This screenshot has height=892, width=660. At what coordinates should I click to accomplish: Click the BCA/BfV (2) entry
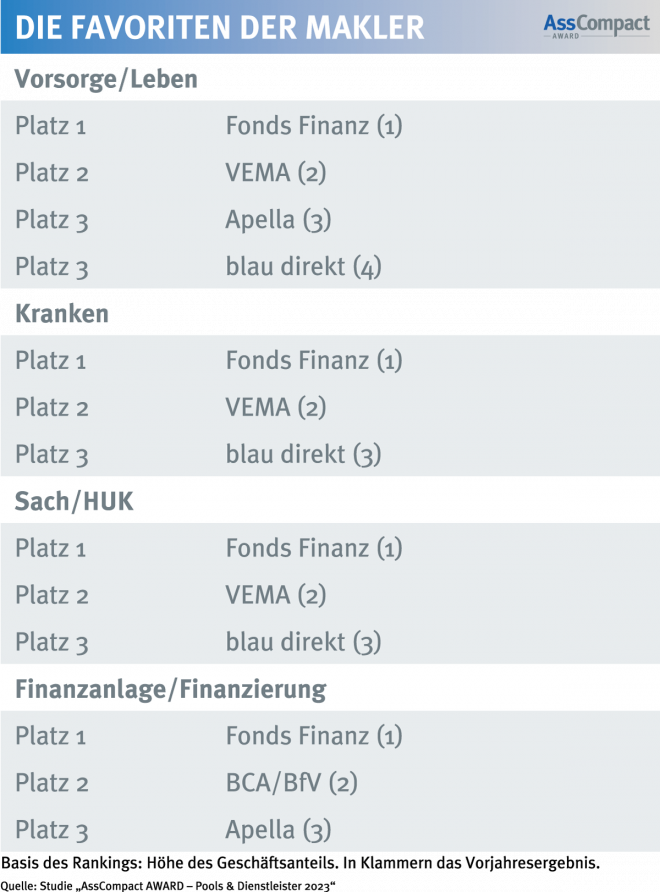tap(292, 783)
